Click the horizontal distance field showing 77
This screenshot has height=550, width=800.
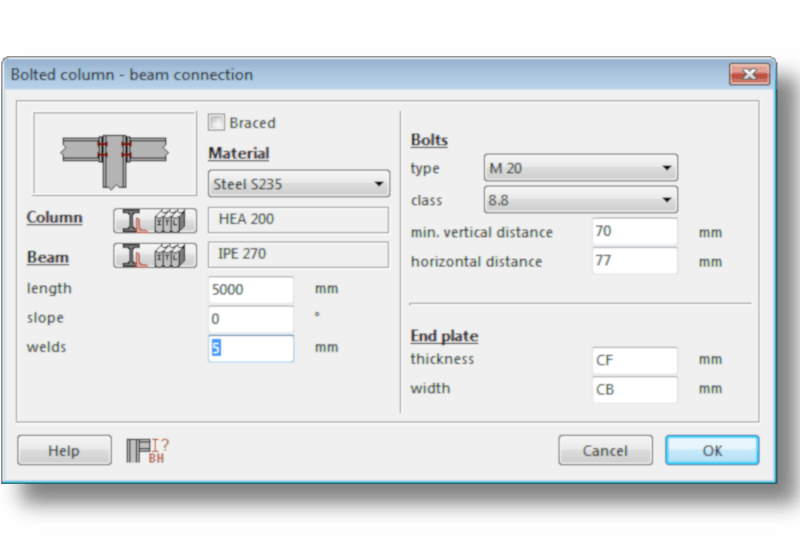click(x=635, y=261)
